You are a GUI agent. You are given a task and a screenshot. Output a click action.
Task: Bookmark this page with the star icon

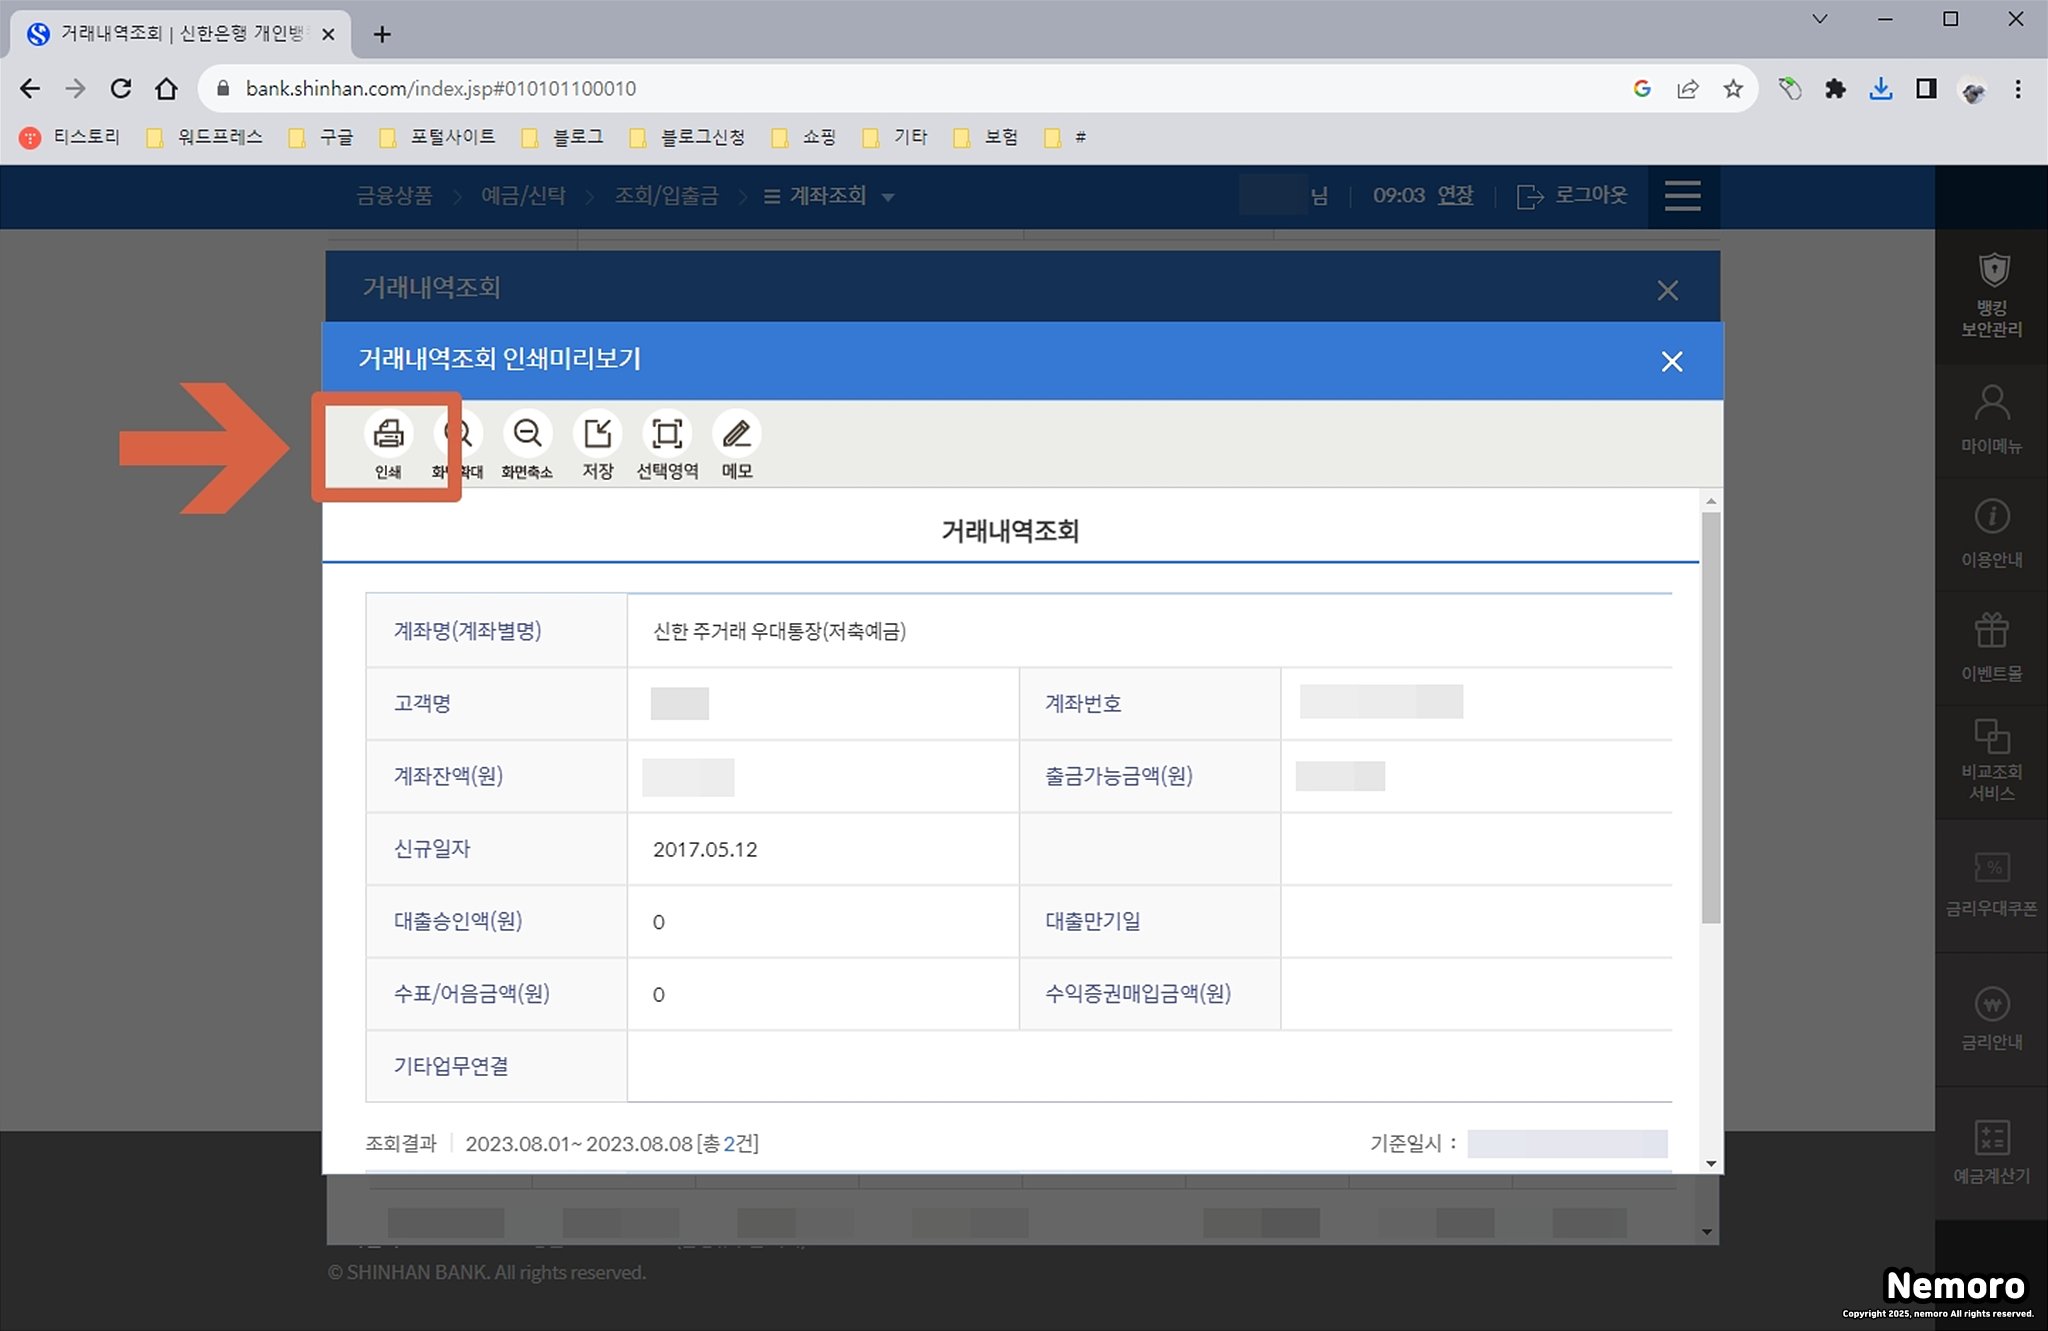[x=1733, y=89]
